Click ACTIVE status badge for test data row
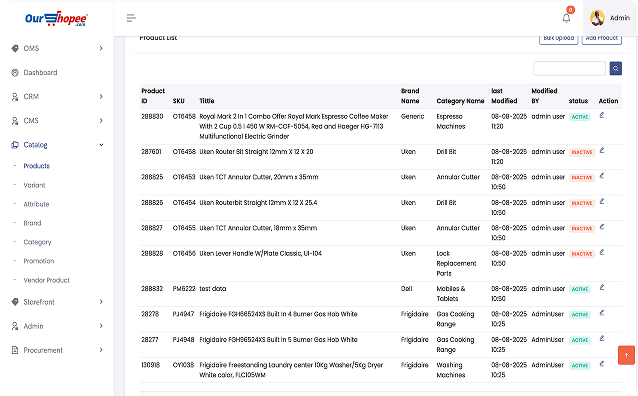The image size is (638, 396). (579, 289)
